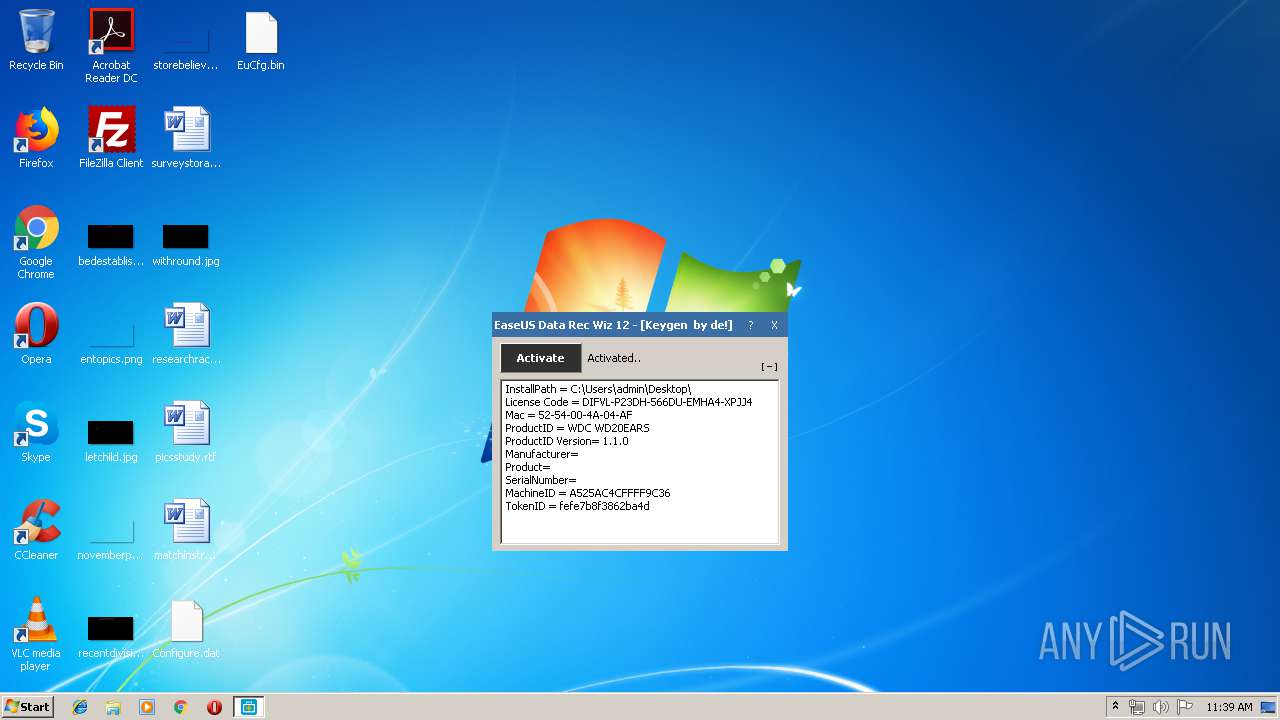Open the Action Center flag icon
Image resolution: width=1280 pixels, height=720 pixels.
(x=1185, y=707)
